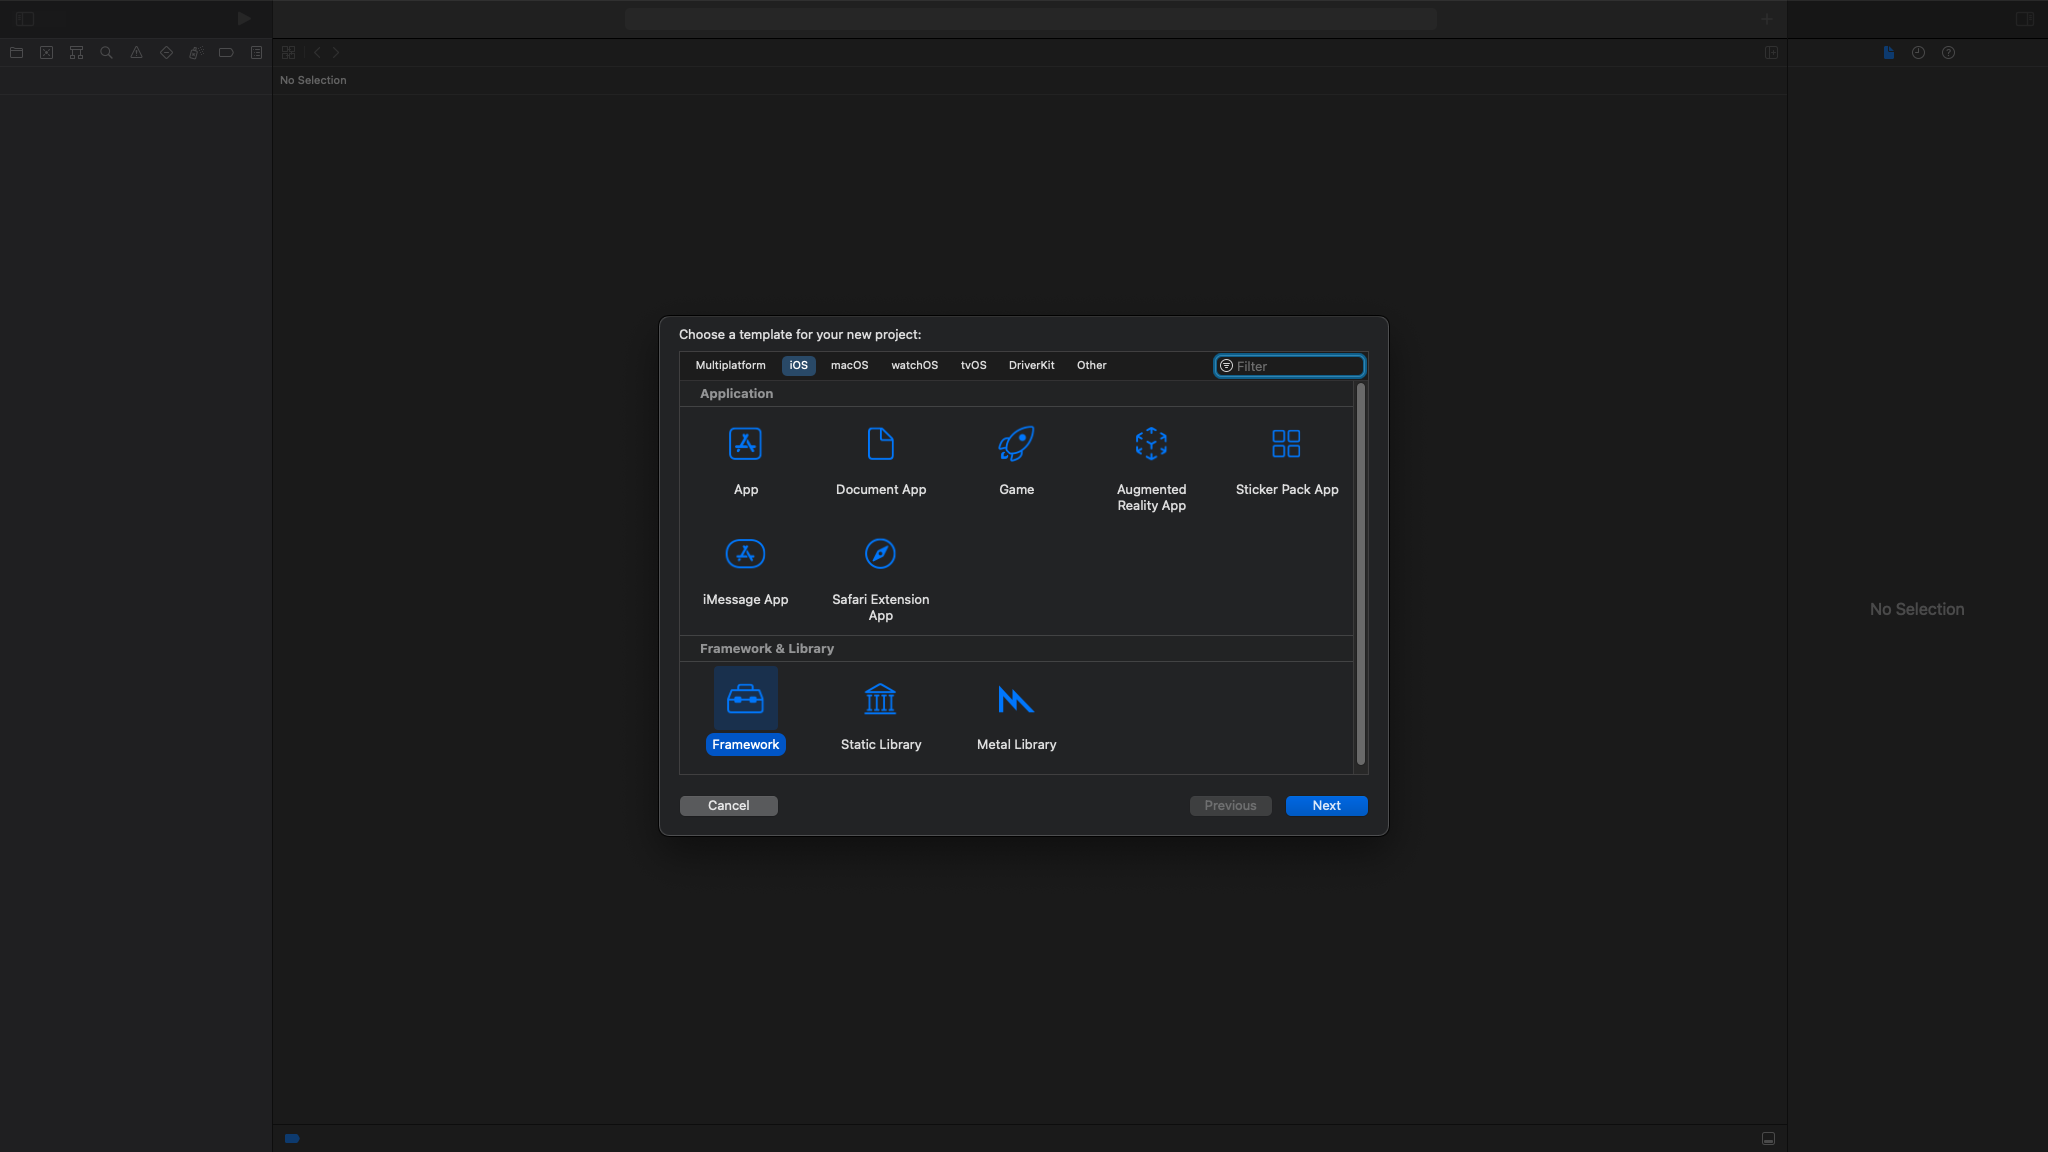Open the DriverKit templates tab
The width and height of the screenshot is (2048, 1152).
click(1031, 366)
